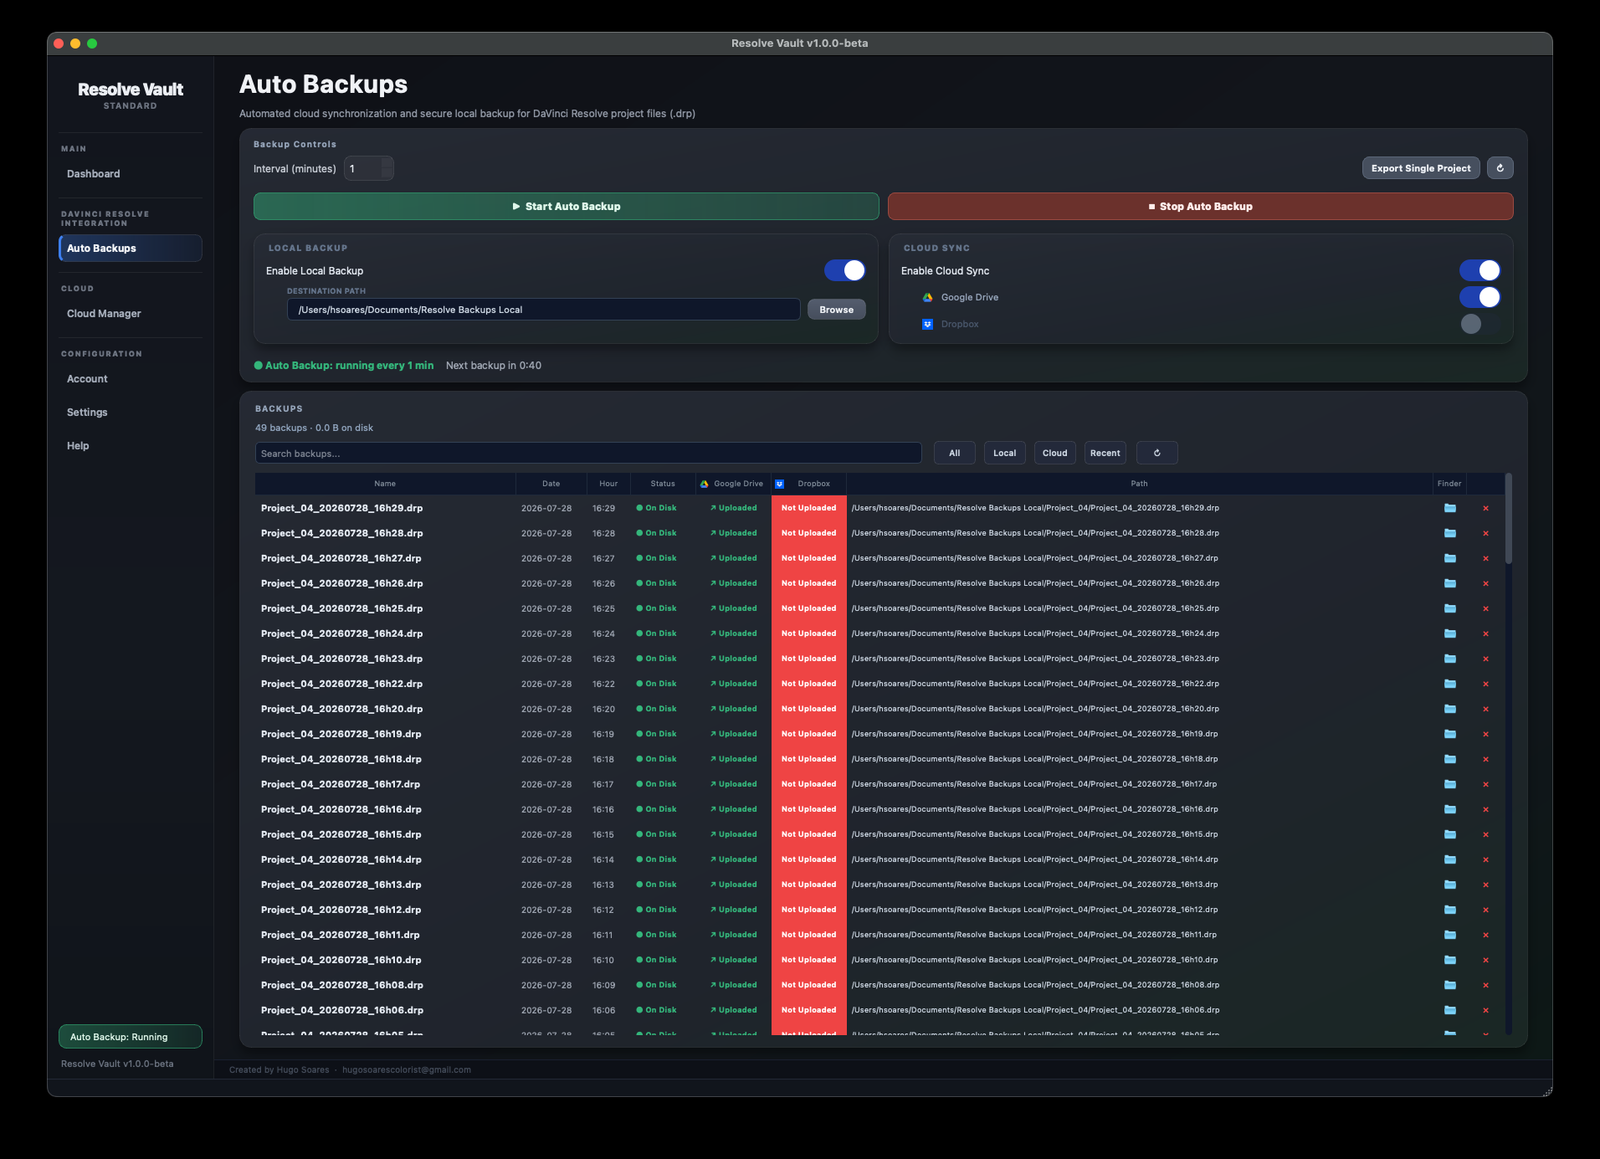Viewport: 1600px width, 1159px height.
Task: Click the Google Drive icon in Cloud Sync
Action: pyautogui.click(x=927, y=297)
